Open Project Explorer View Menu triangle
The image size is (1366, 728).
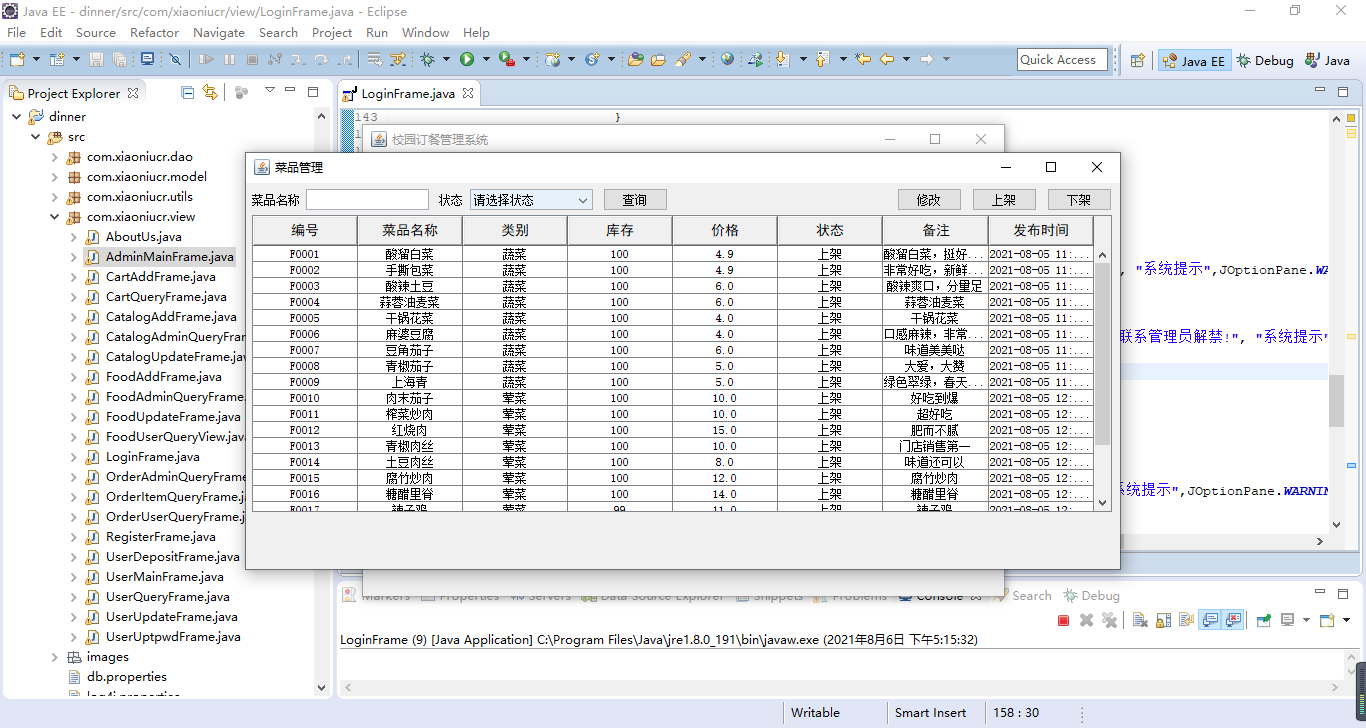[269, 91]
